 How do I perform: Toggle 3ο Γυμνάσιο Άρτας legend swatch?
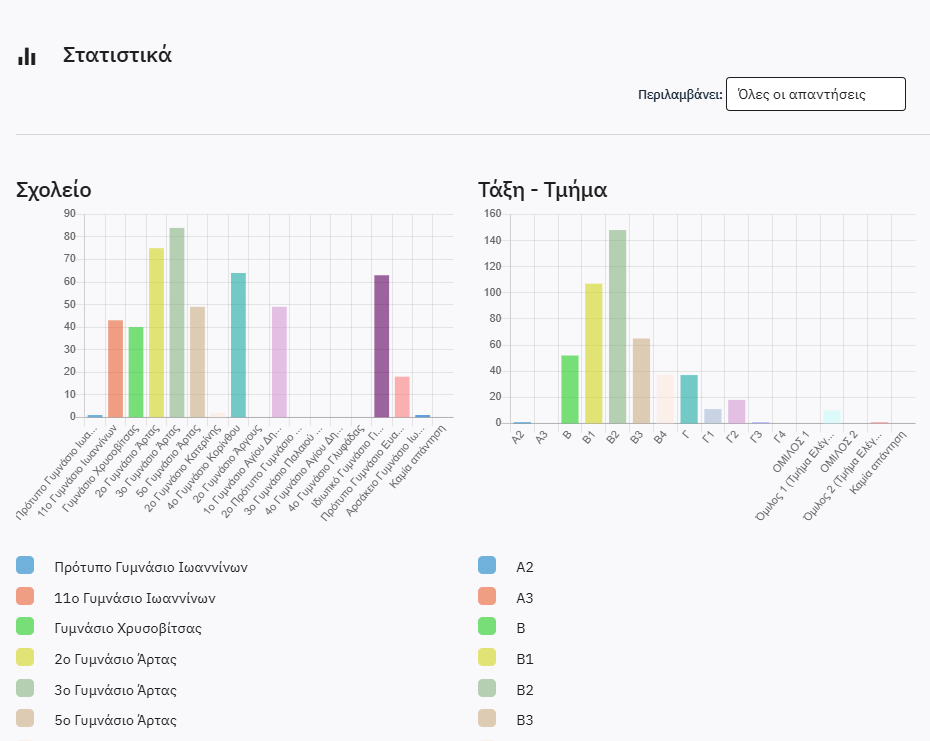click(25, 688)
